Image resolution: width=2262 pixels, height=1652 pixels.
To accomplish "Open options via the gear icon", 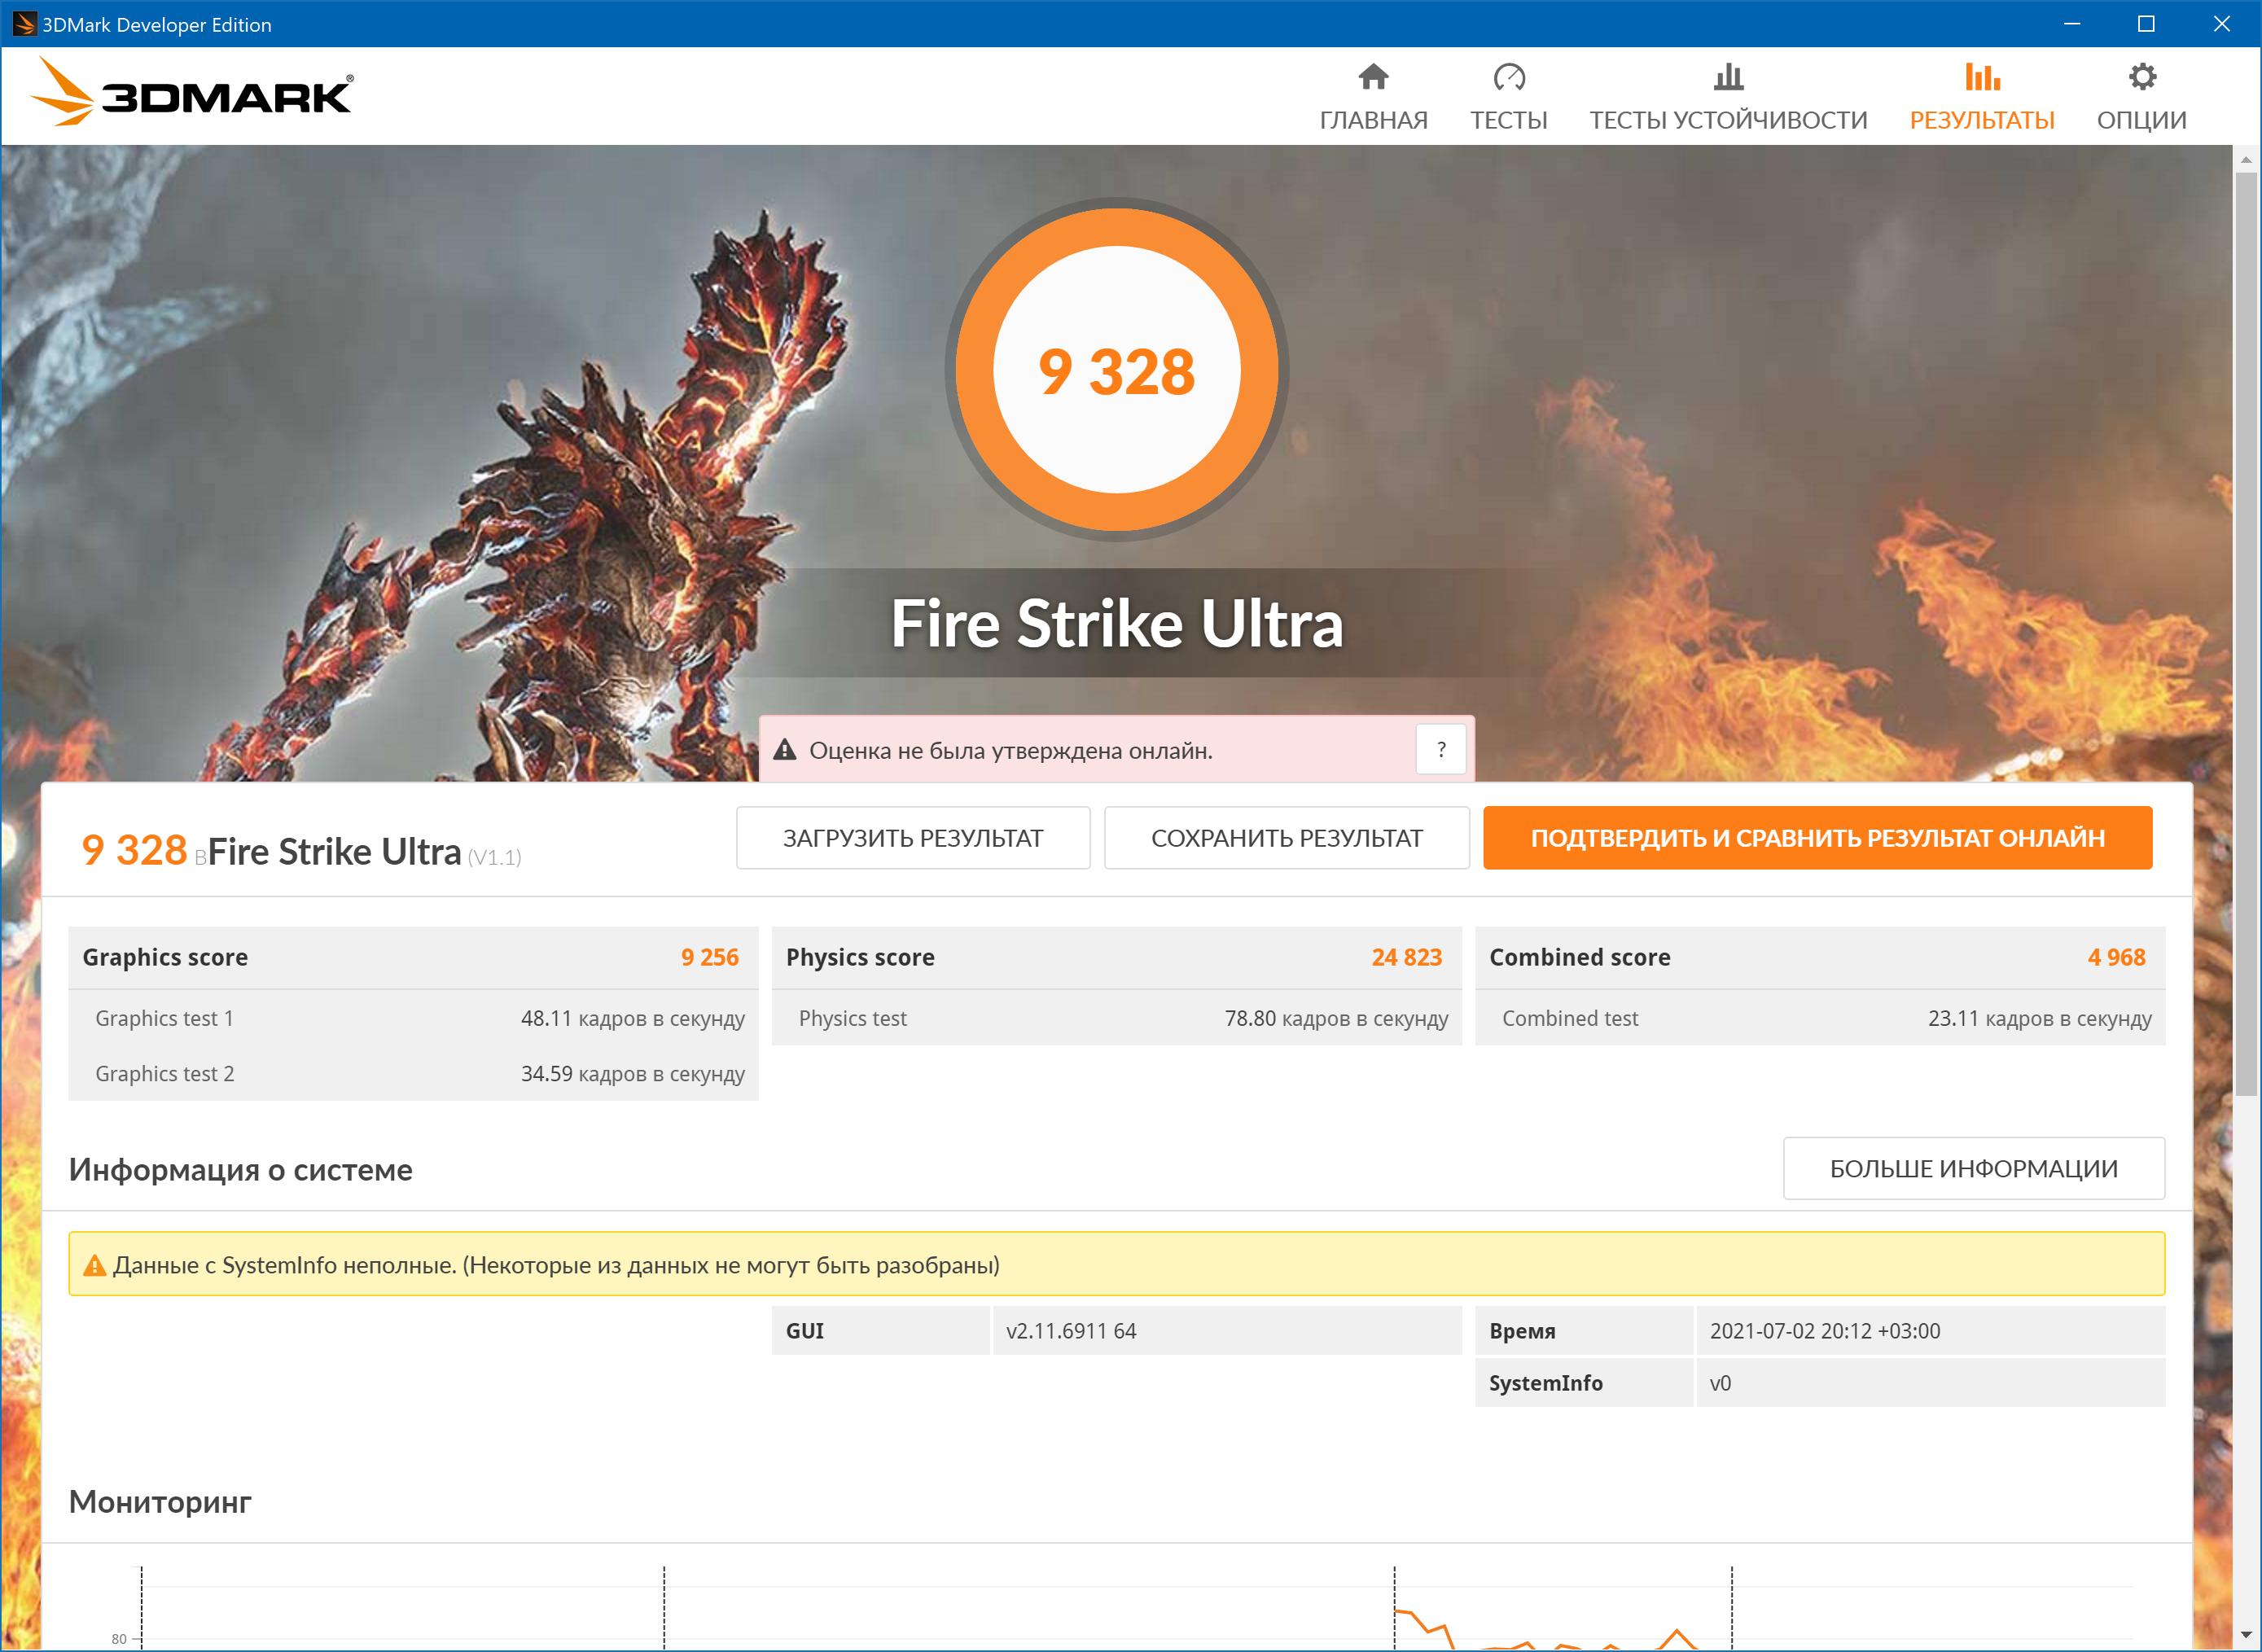I will [2141, 77].
